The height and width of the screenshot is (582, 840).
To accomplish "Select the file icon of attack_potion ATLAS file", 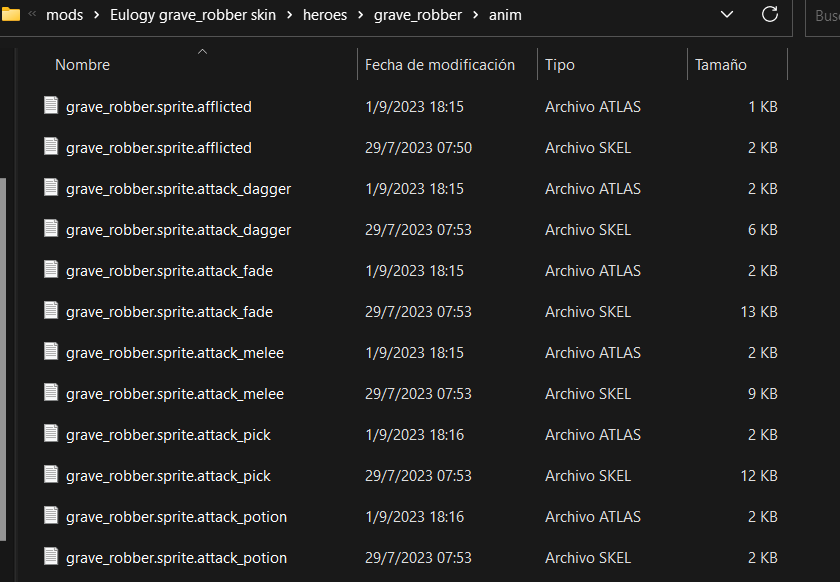I will click(x=51, y=516).
